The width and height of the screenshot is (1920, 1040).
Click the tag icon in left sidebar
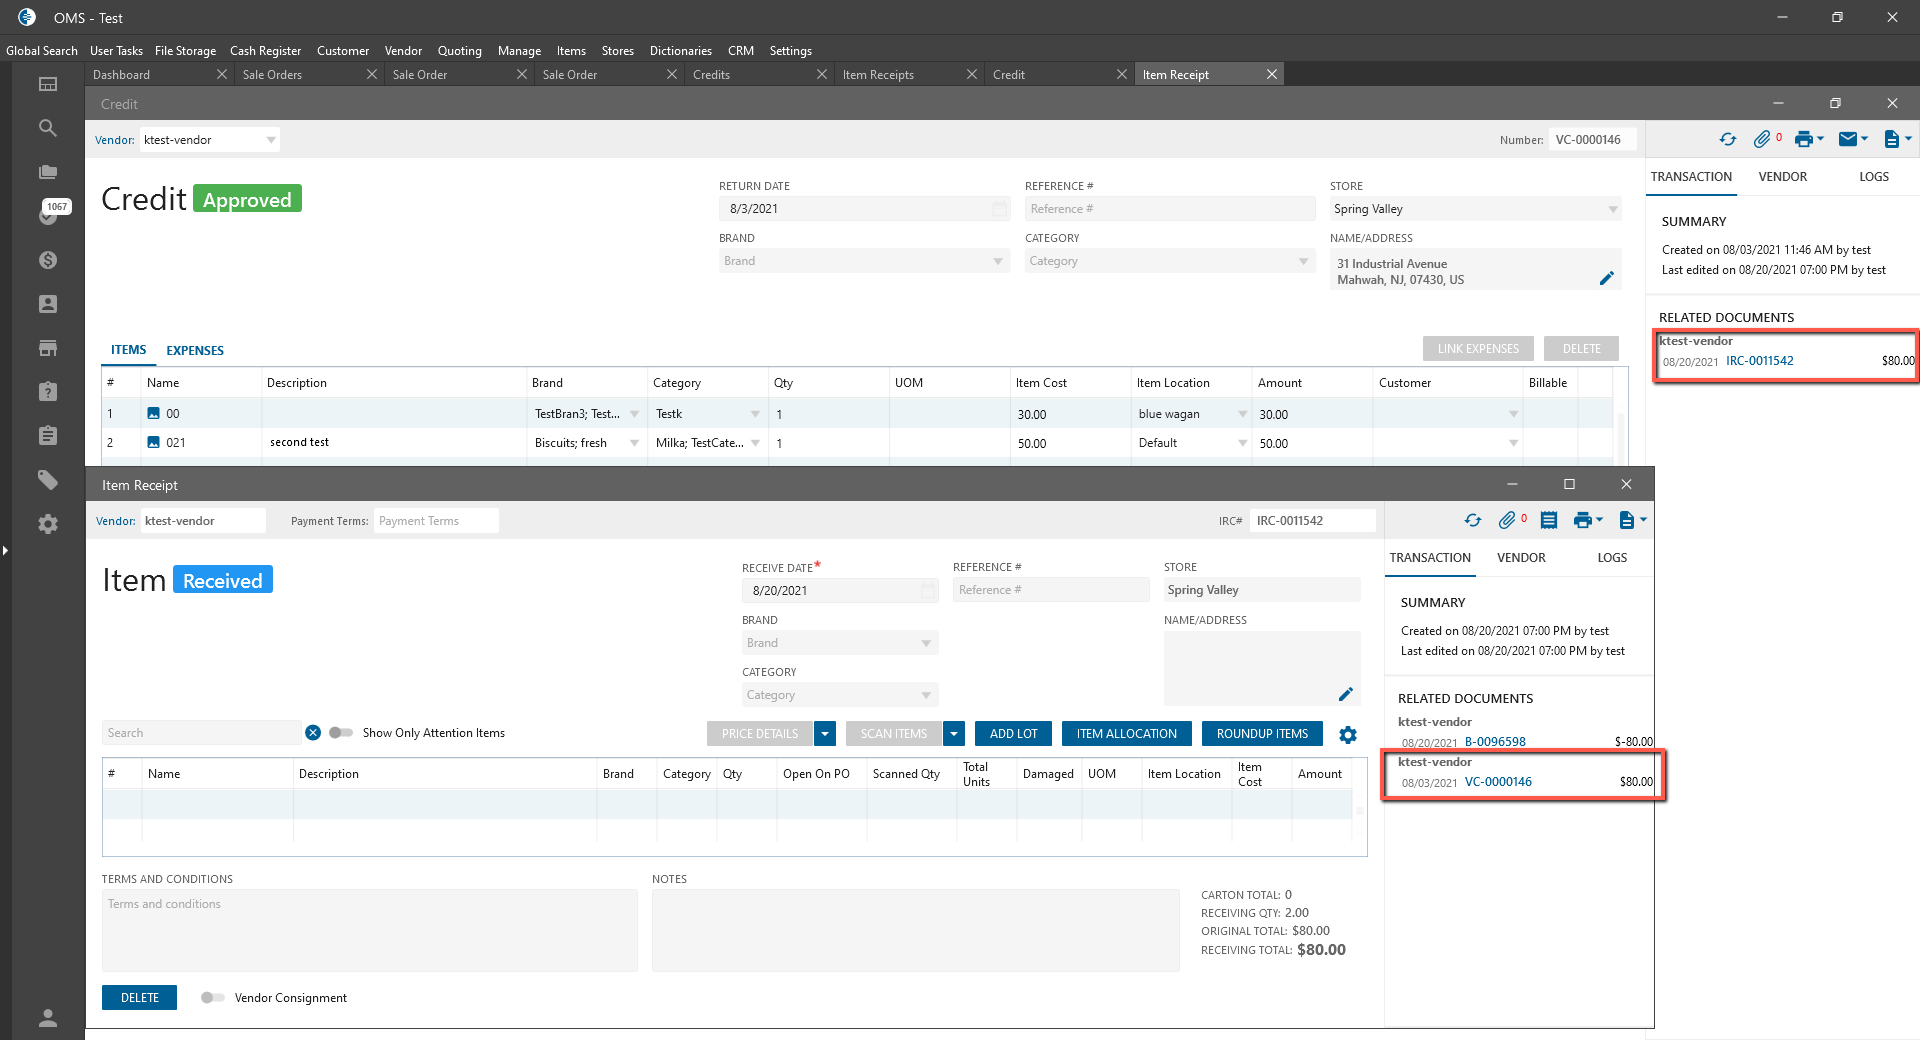pyautogui.click(x=47, y=480)
